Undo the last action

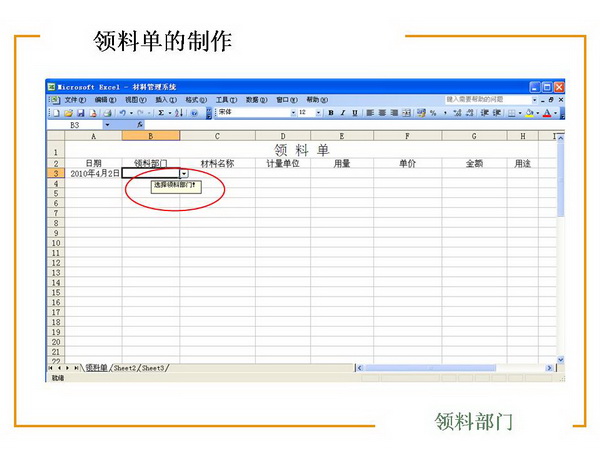(122, 113)
